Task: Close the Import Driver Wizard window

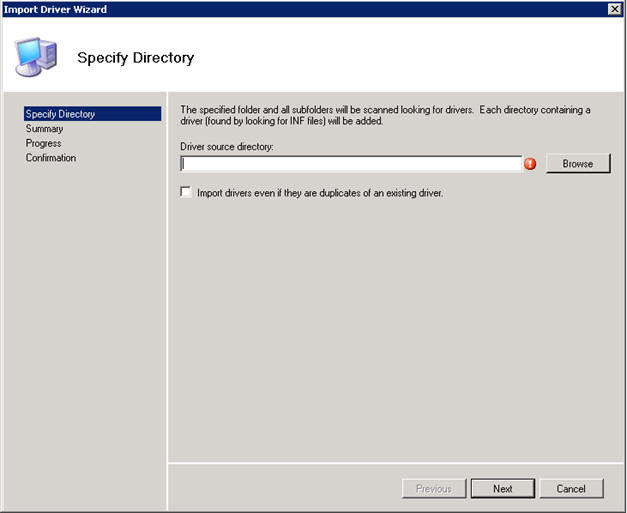Action: [614, 9]
